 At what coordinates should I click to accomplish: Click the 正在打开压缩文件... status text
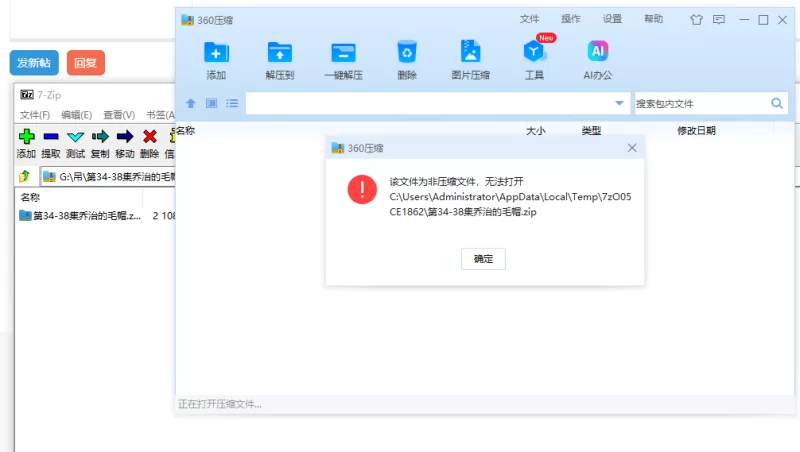pos(220,404)
